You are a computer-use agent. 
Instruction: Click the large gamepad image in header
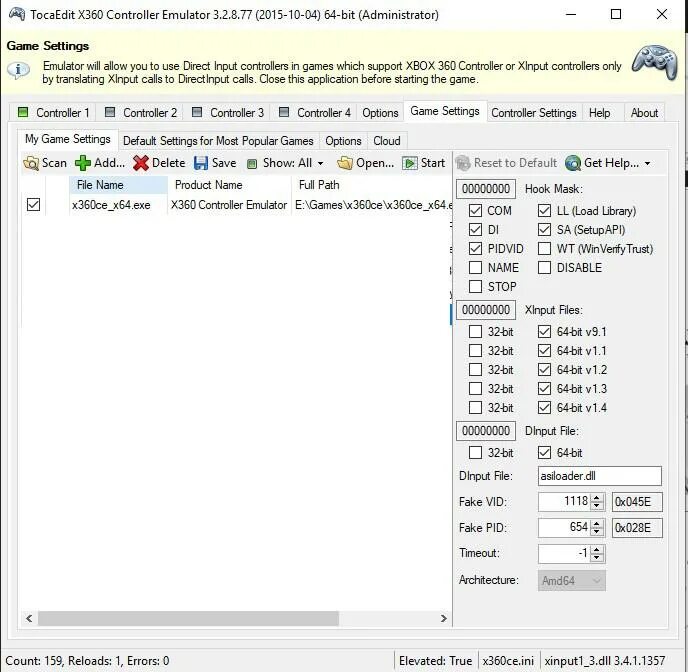click(x=655, y=62)
